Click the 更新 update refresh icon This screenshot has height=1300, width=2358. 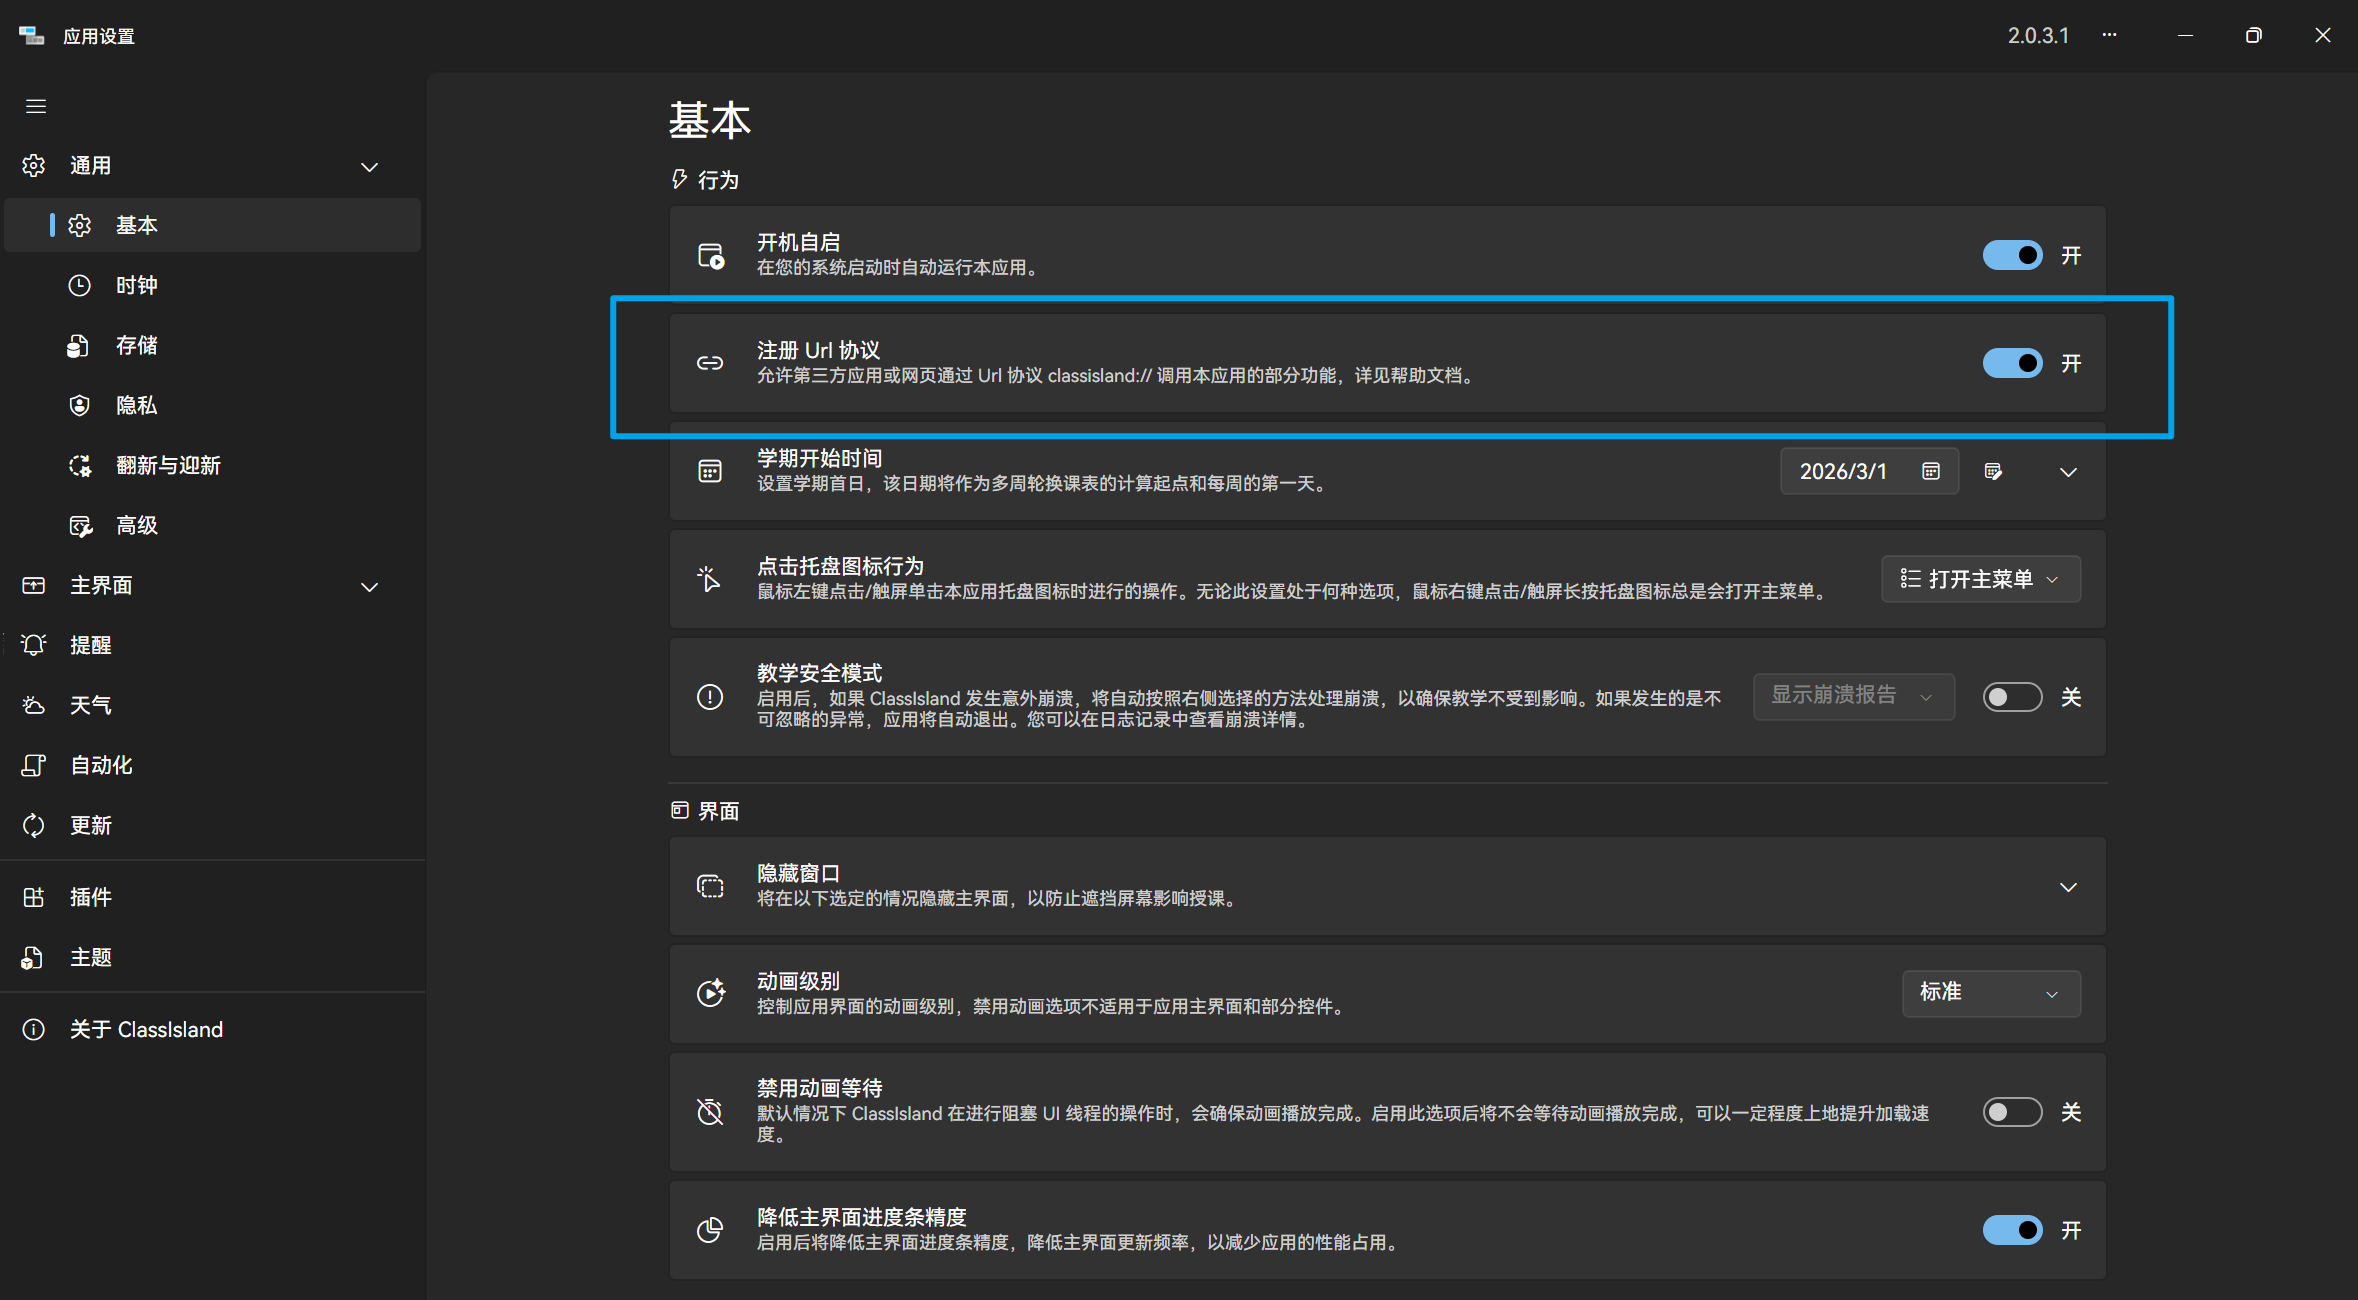coord(33,824)
